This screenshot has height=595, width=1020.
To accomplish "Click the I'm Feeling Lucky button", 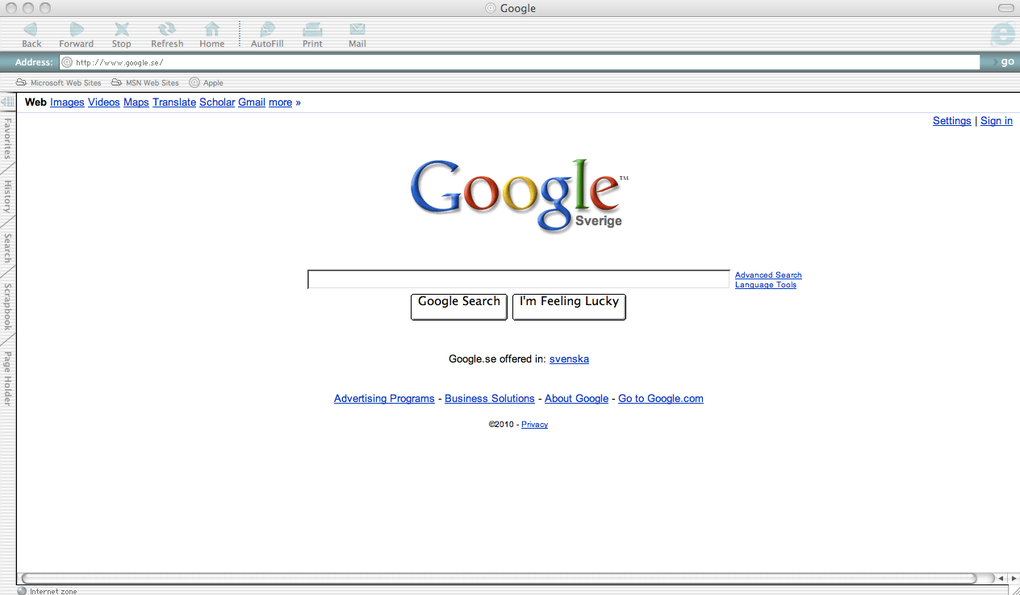I will click(569, 307).
